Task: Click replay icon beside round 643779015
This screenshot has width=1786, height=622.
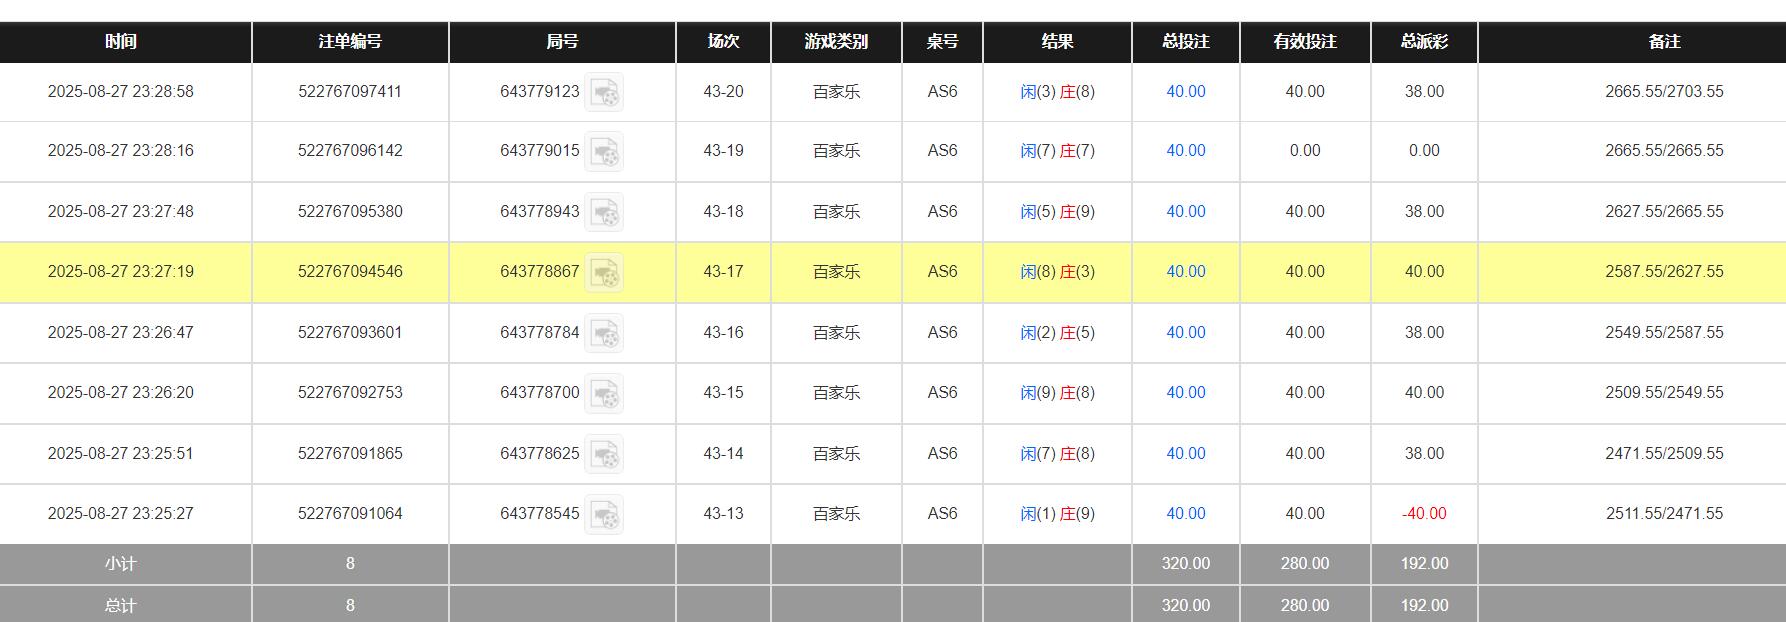Action: (604, 151)
